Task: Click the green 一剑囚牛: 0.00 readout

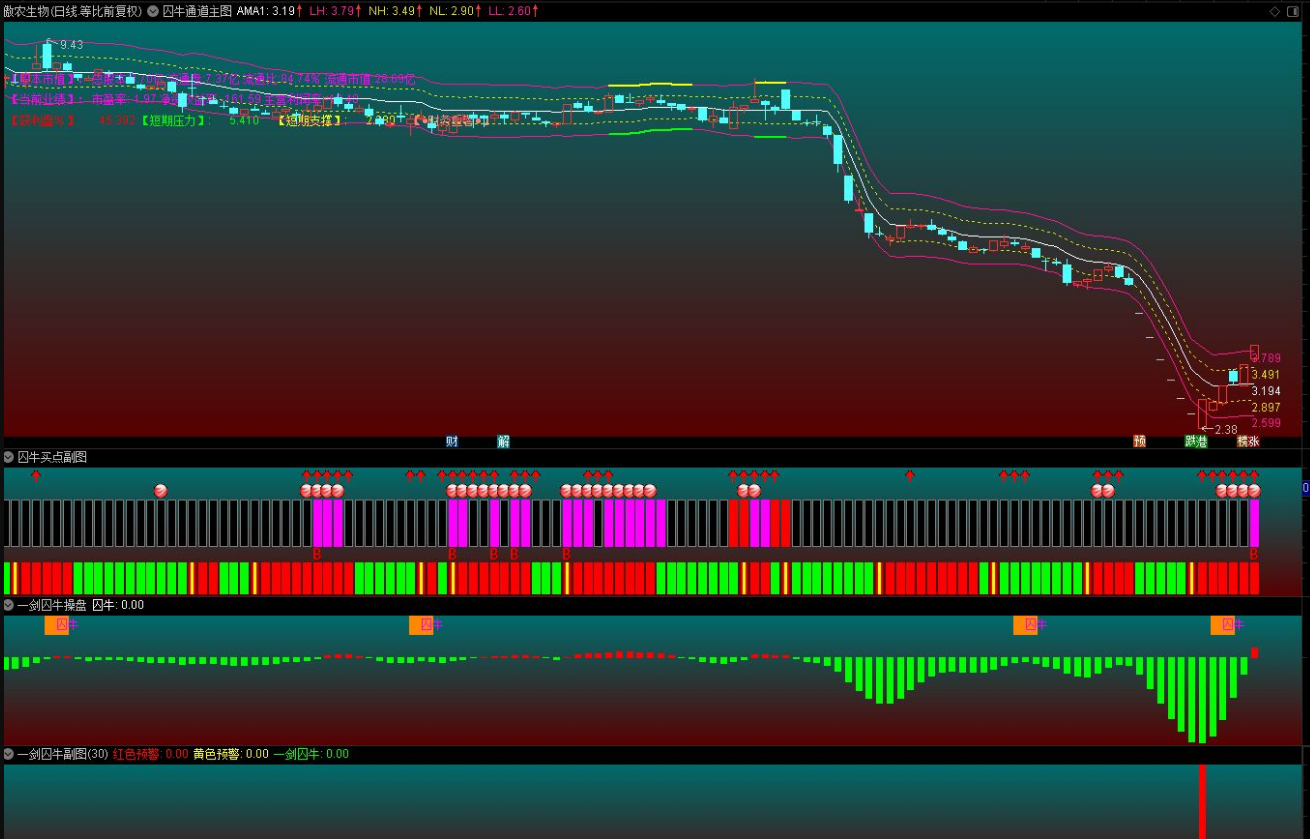Action: (311, 754)
